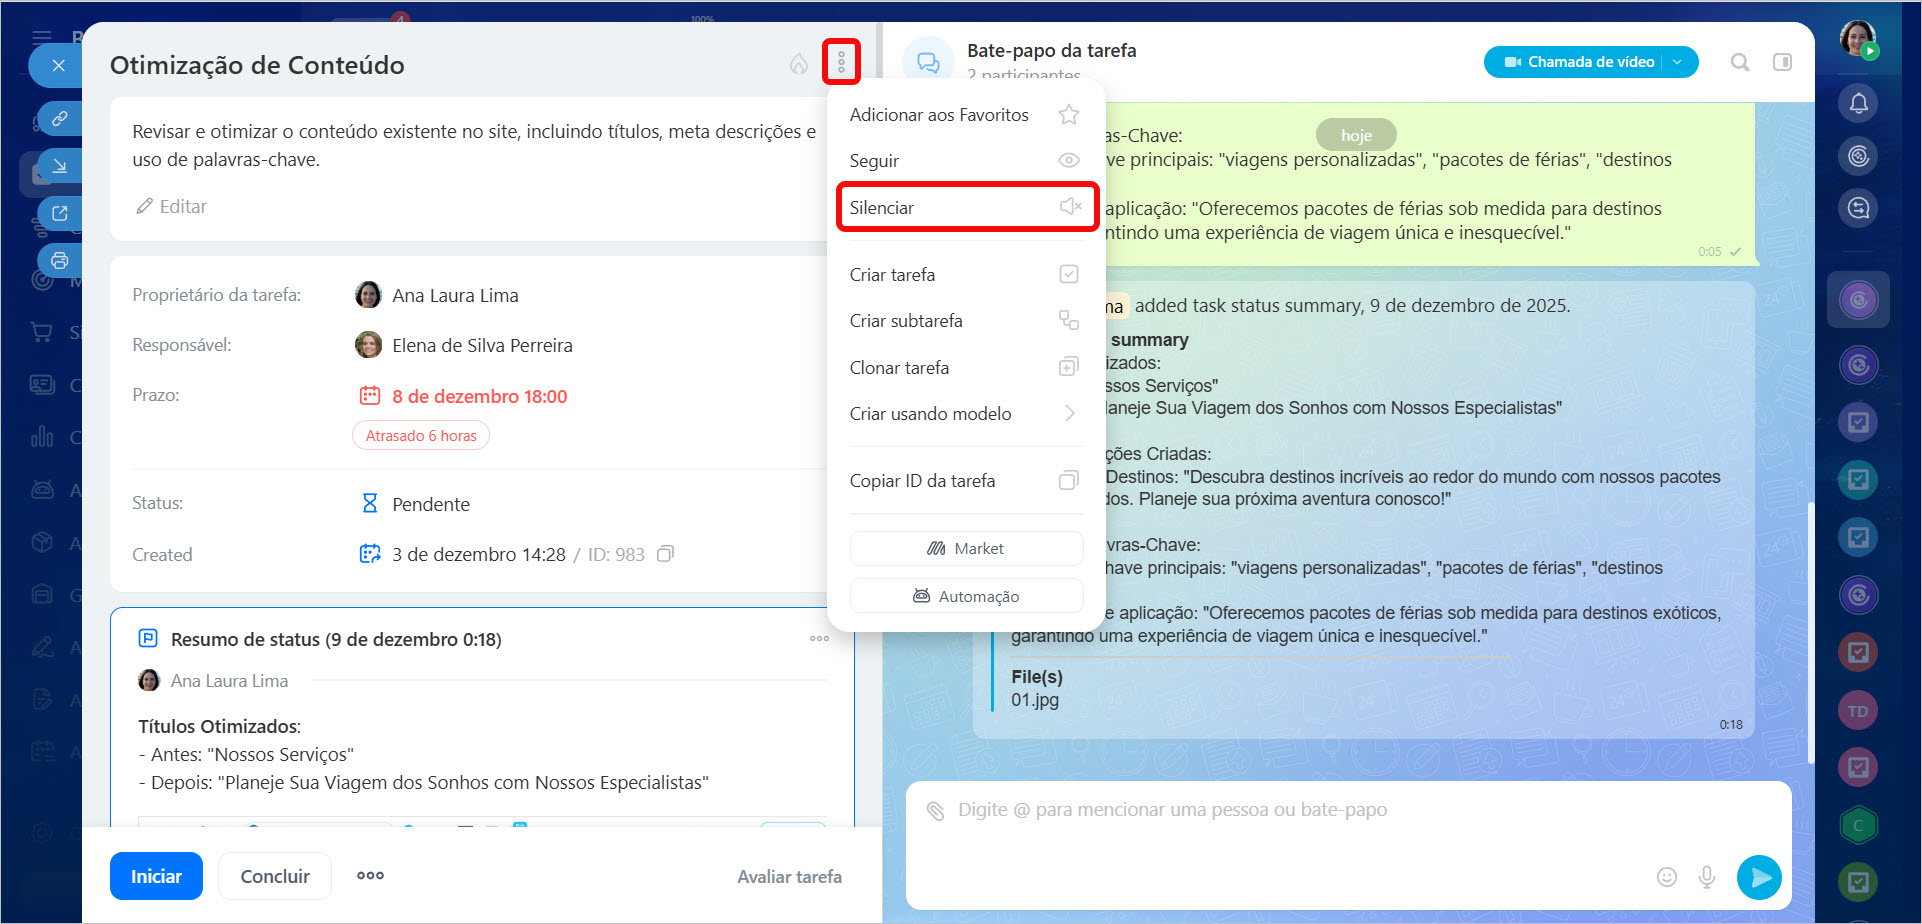This screenshot has height=924, width=1922.
Task: Click the notification bell icon
Action: point(1858,103)
